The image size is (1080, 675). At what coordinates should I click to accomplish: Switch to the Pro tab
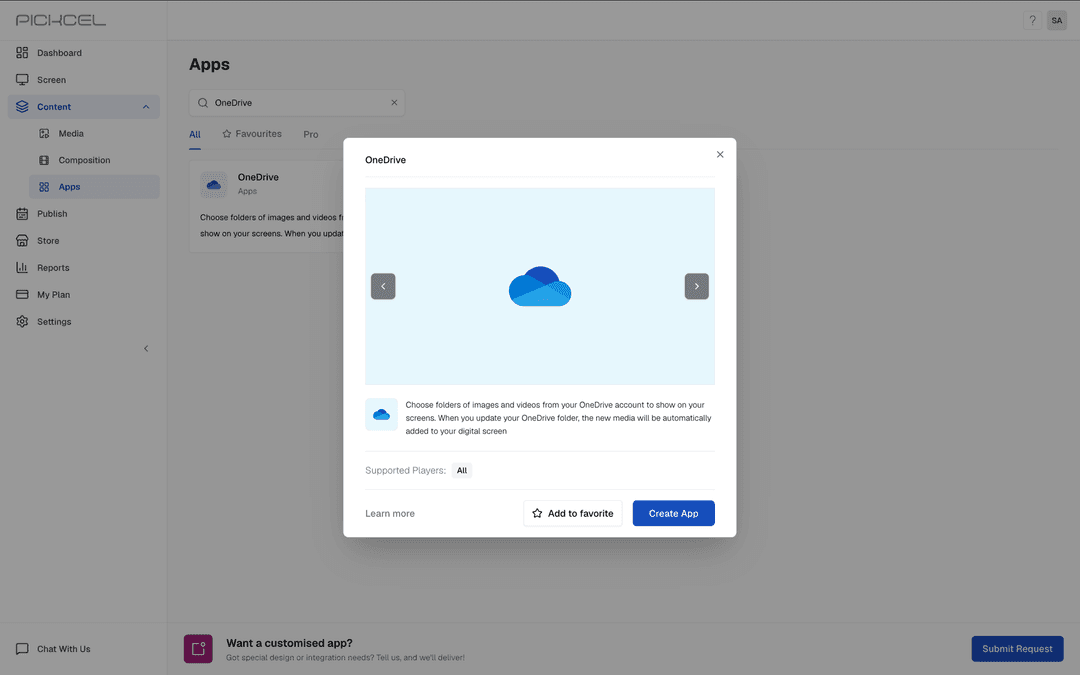click(311, 134)
